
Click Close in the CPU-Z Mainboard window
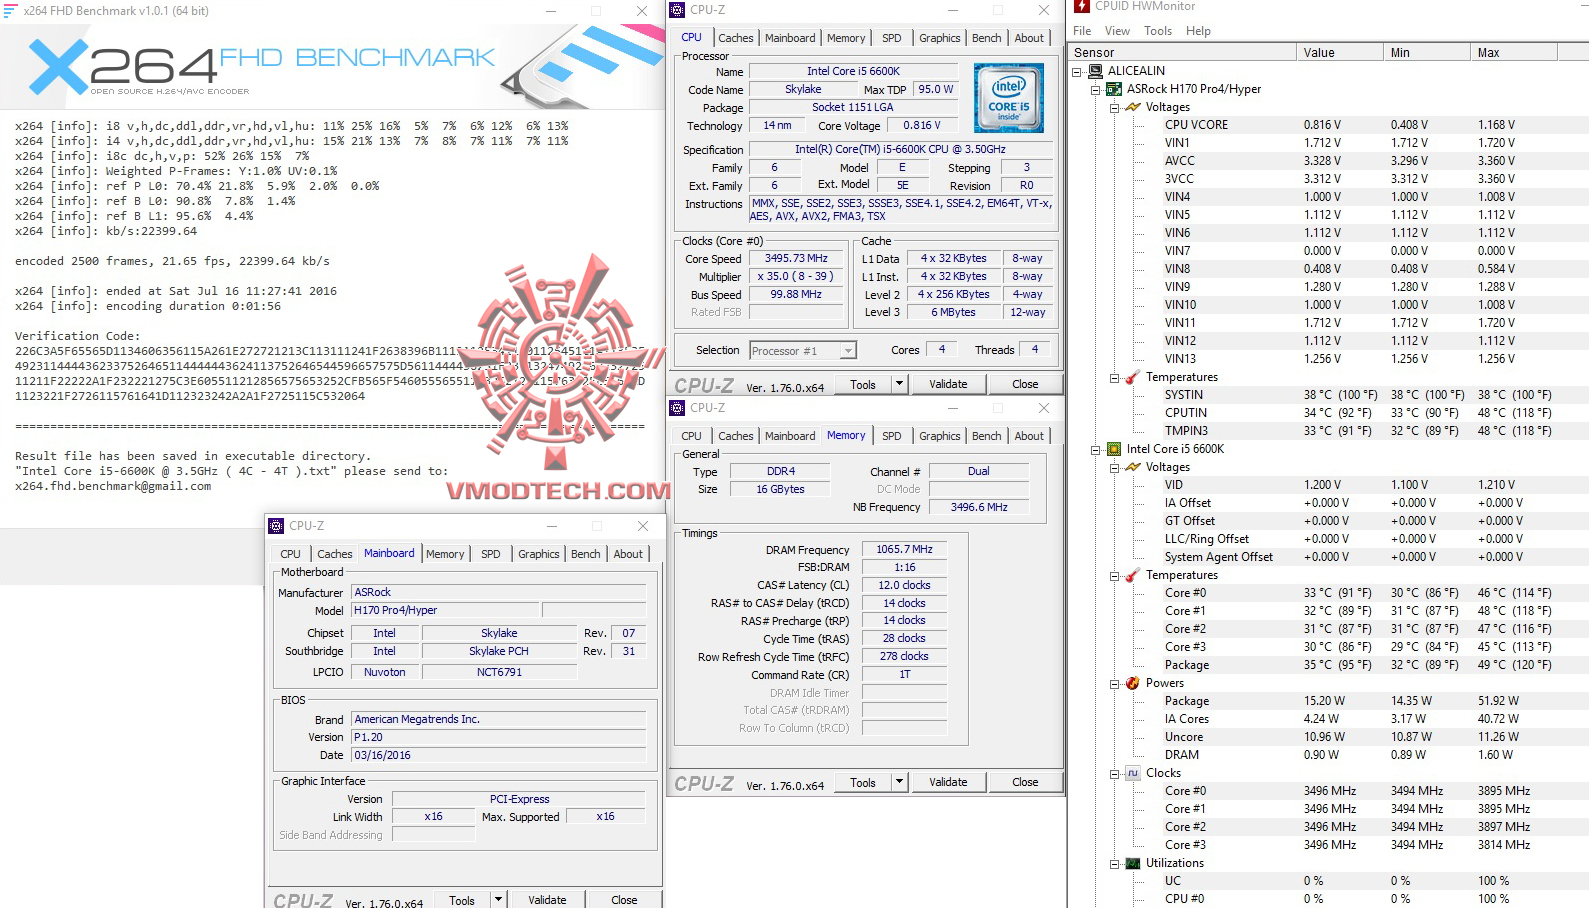(x=624, y=900)
